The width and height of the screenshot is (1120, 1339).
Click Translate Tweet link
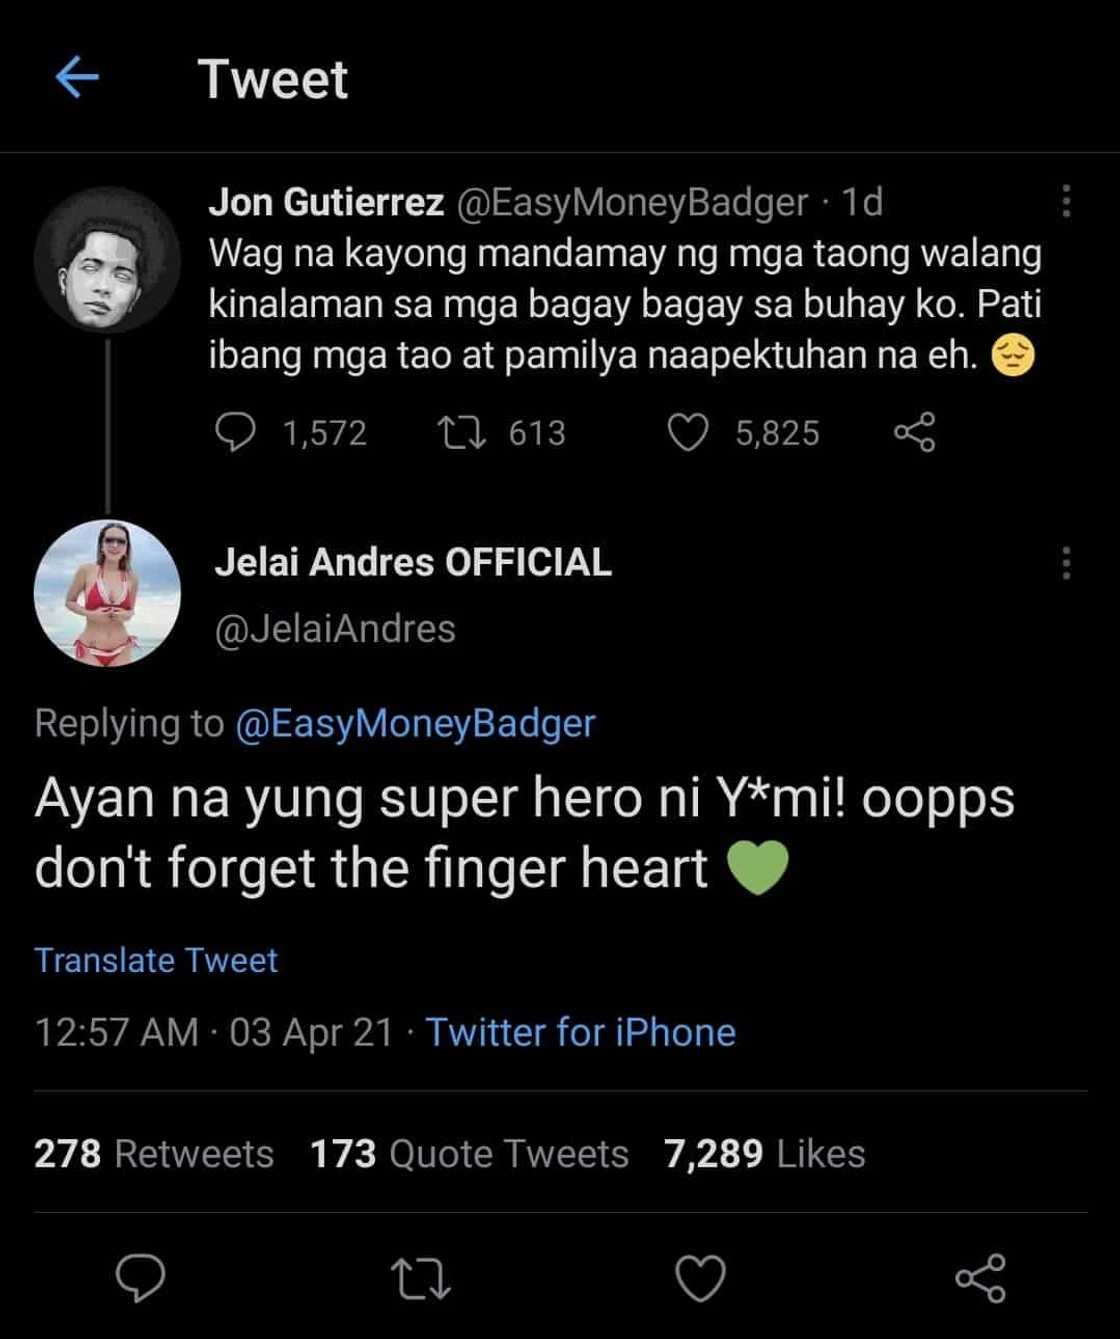156,960
